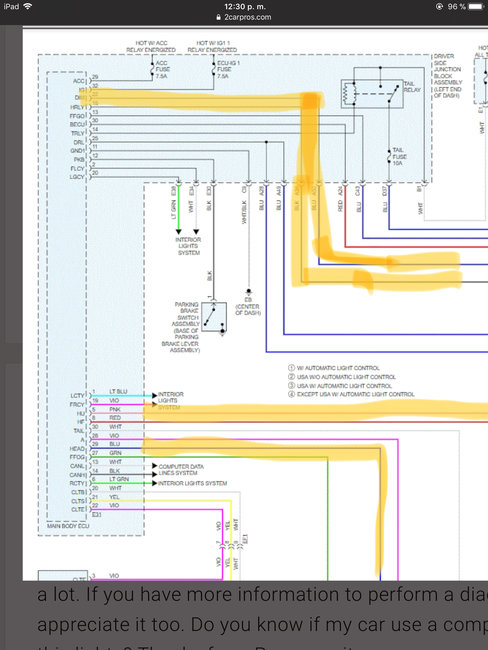The width and height of the screenshot is (488, 650).
Task: Click the Main Body ECU label
Action: 68,526
